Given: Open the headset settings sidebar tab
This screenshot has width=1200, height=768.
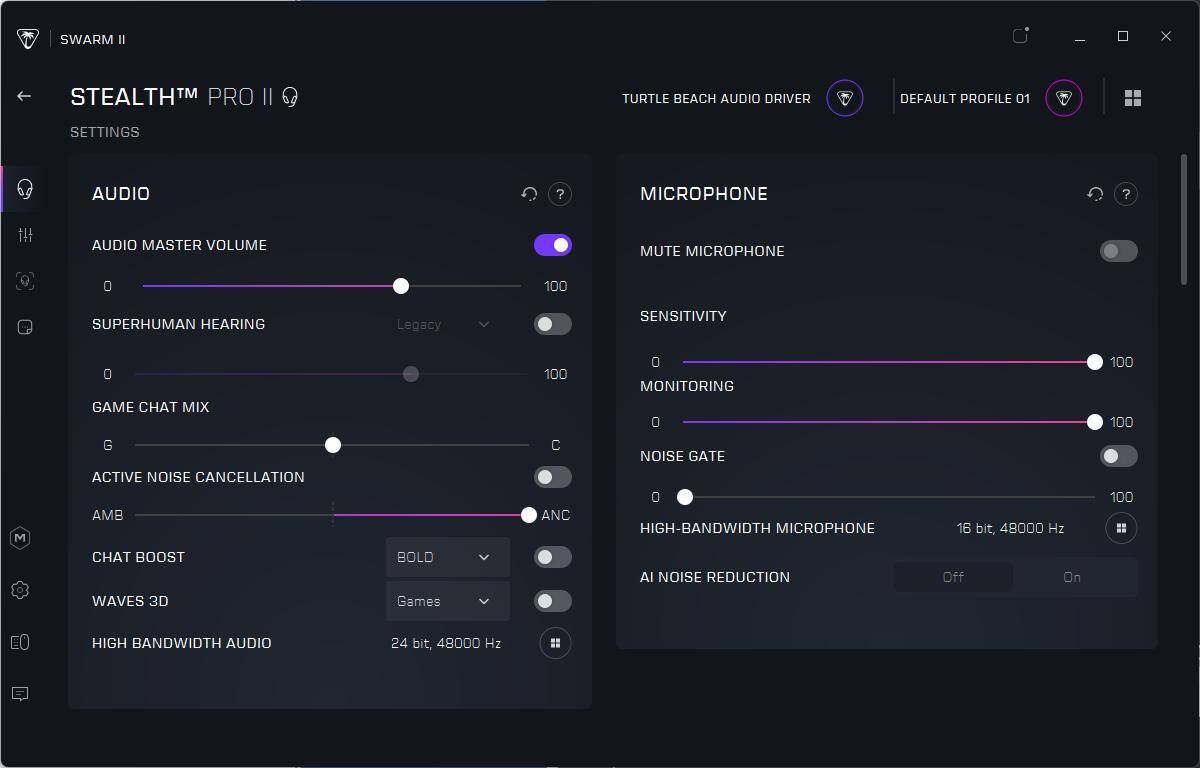Looking at the screenshot, I should (25, 189).
